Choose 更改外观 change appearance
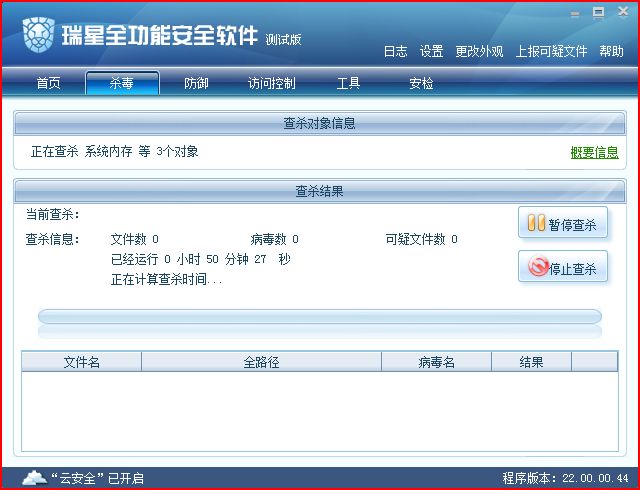 [x=479, y=51]
